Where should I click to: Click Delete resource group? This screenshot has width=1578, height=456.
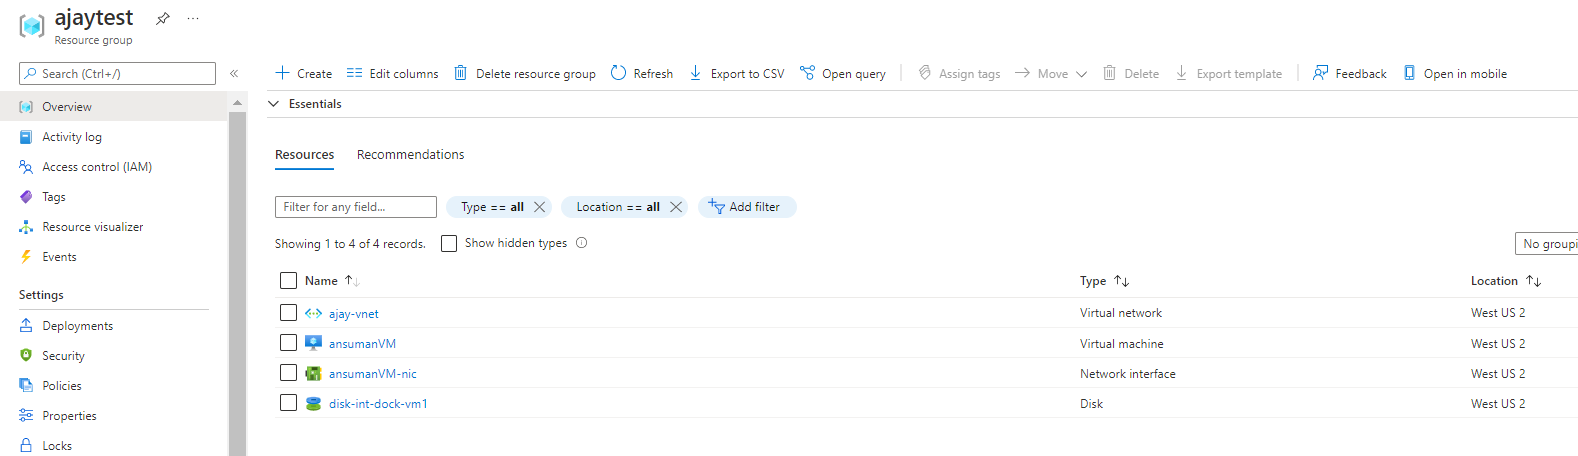(525, 73)
